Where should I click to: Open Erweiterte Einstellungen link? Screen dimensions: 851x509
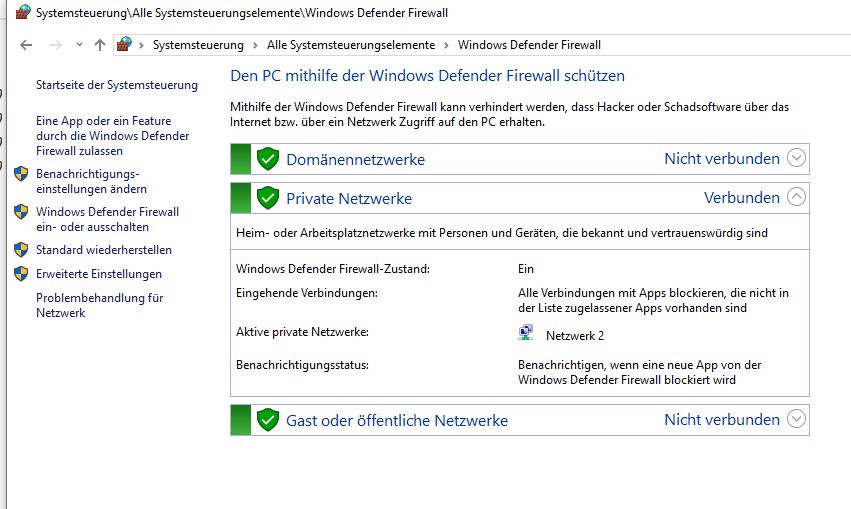click(x=99, y=273)
